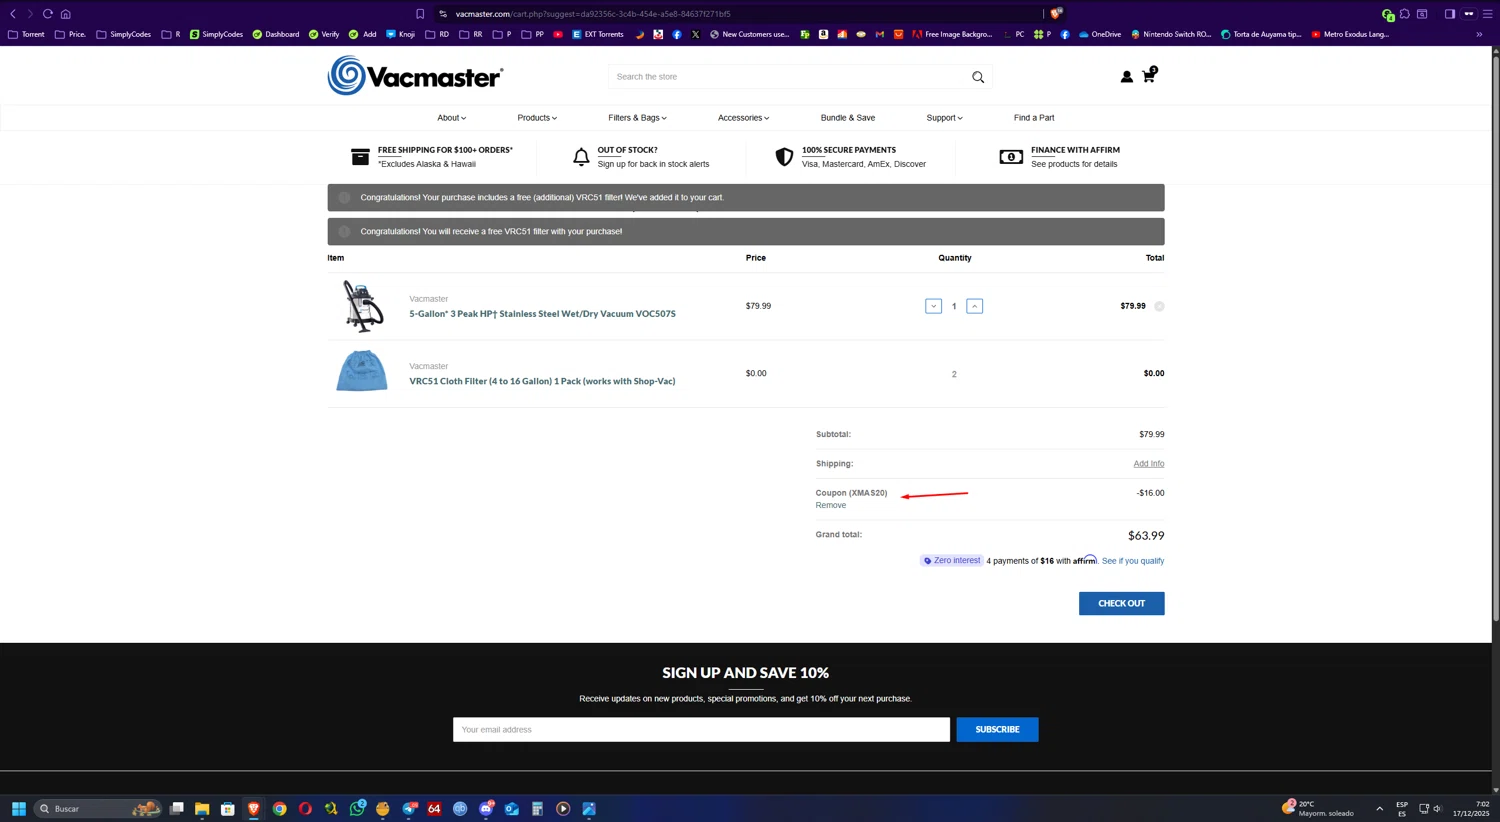Image resolution: width=1500 pixels, height=822 pixels.
Task: Open VRC51 Cloth Filter product link
Action: click(x=542, y=381)
